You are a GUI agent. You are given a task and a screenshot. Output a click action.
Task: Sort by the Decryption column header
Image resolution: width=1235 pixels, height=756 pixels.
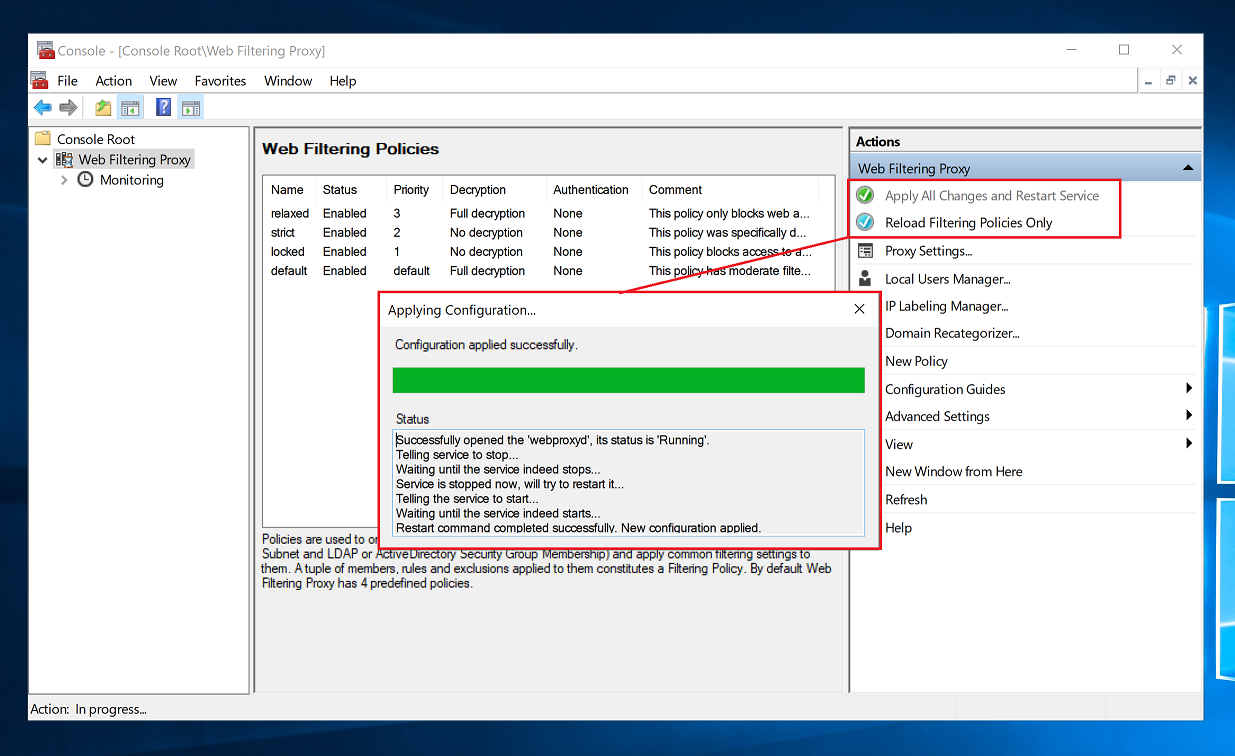point(494,189)
